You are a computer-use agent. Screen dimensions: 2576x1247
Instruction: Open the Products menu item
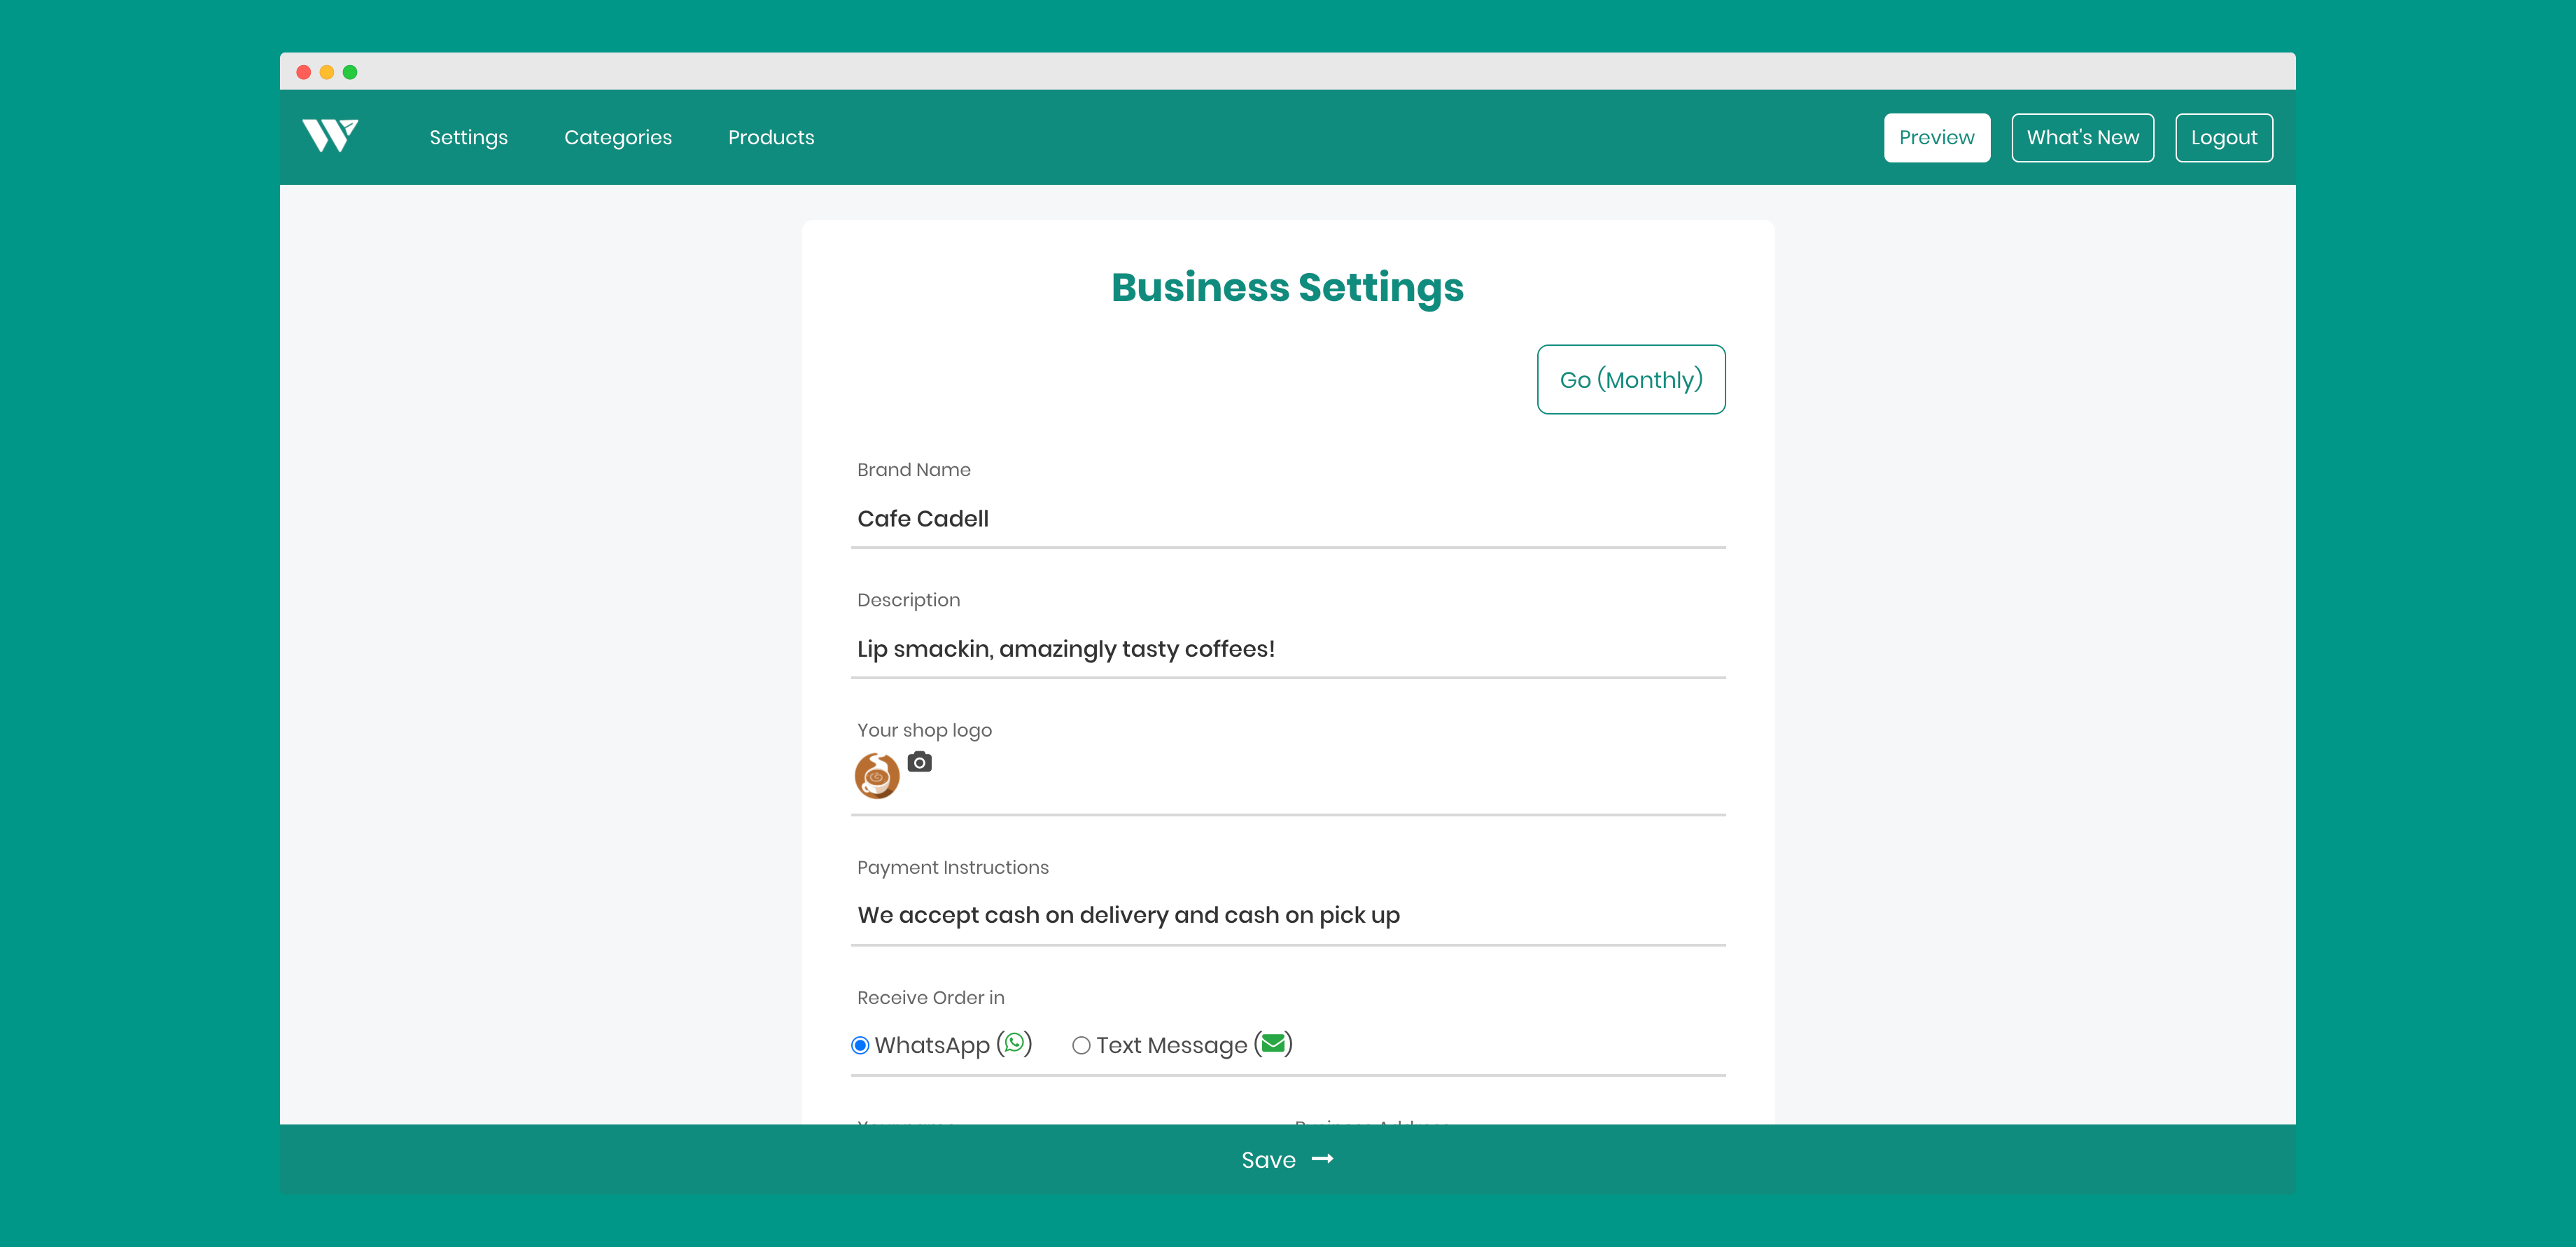click(x=770, y=137)
